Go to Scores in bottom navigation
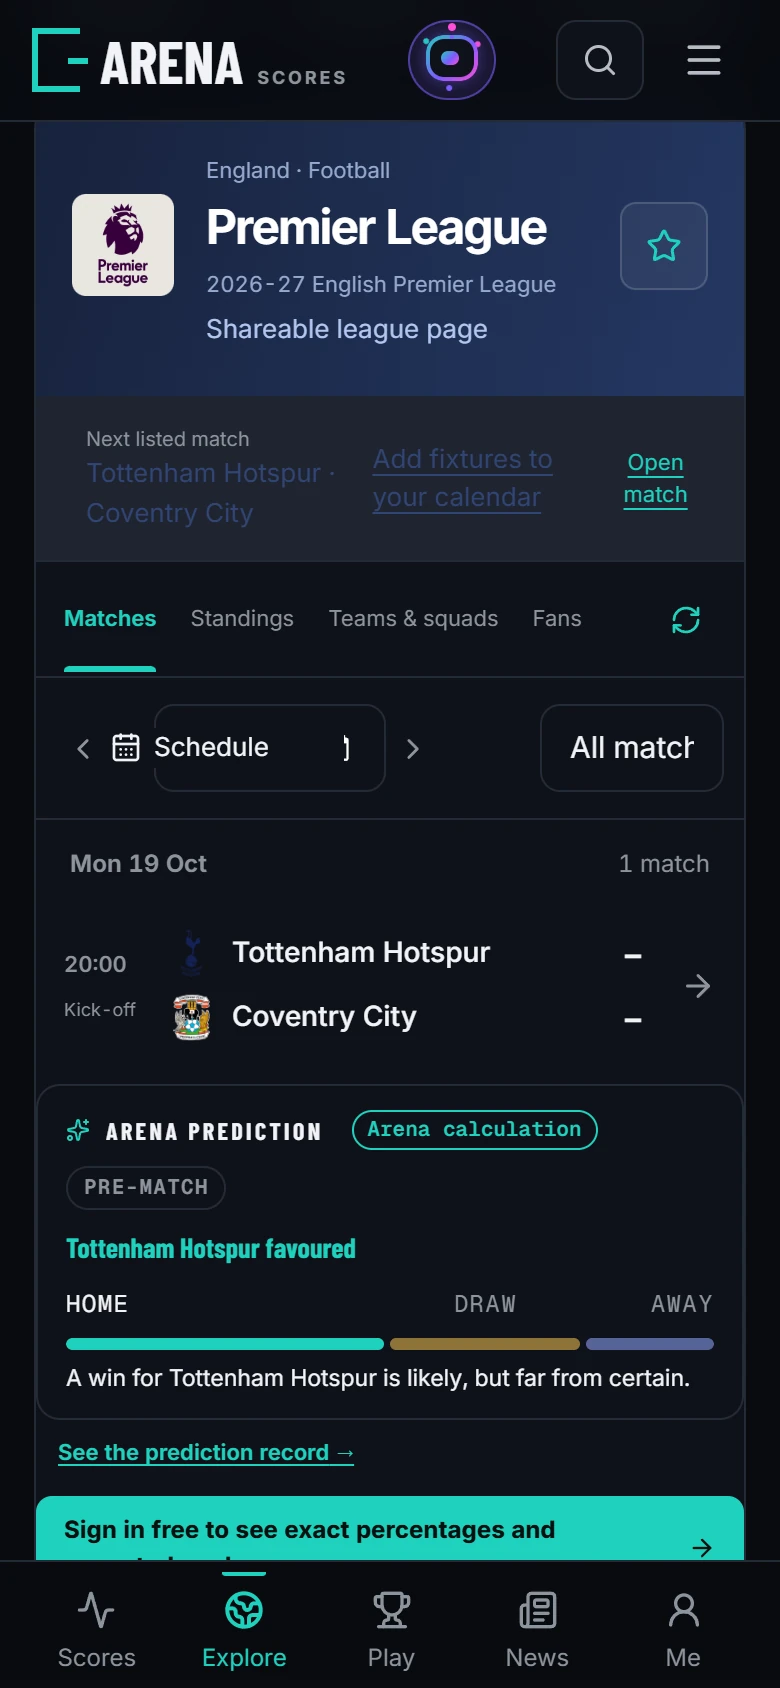 [97, 1629]
